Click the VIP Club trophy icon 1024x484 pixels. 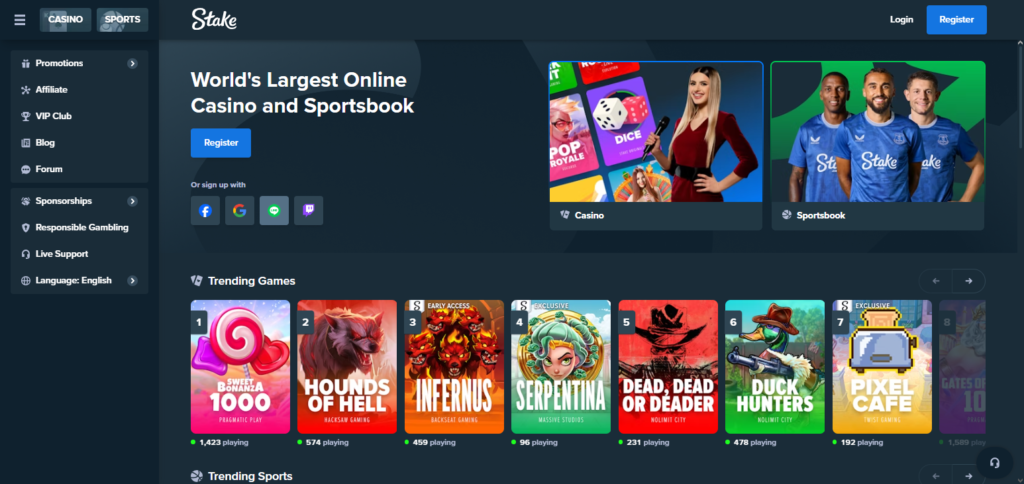pyautogui.click(x=25, y=116)
